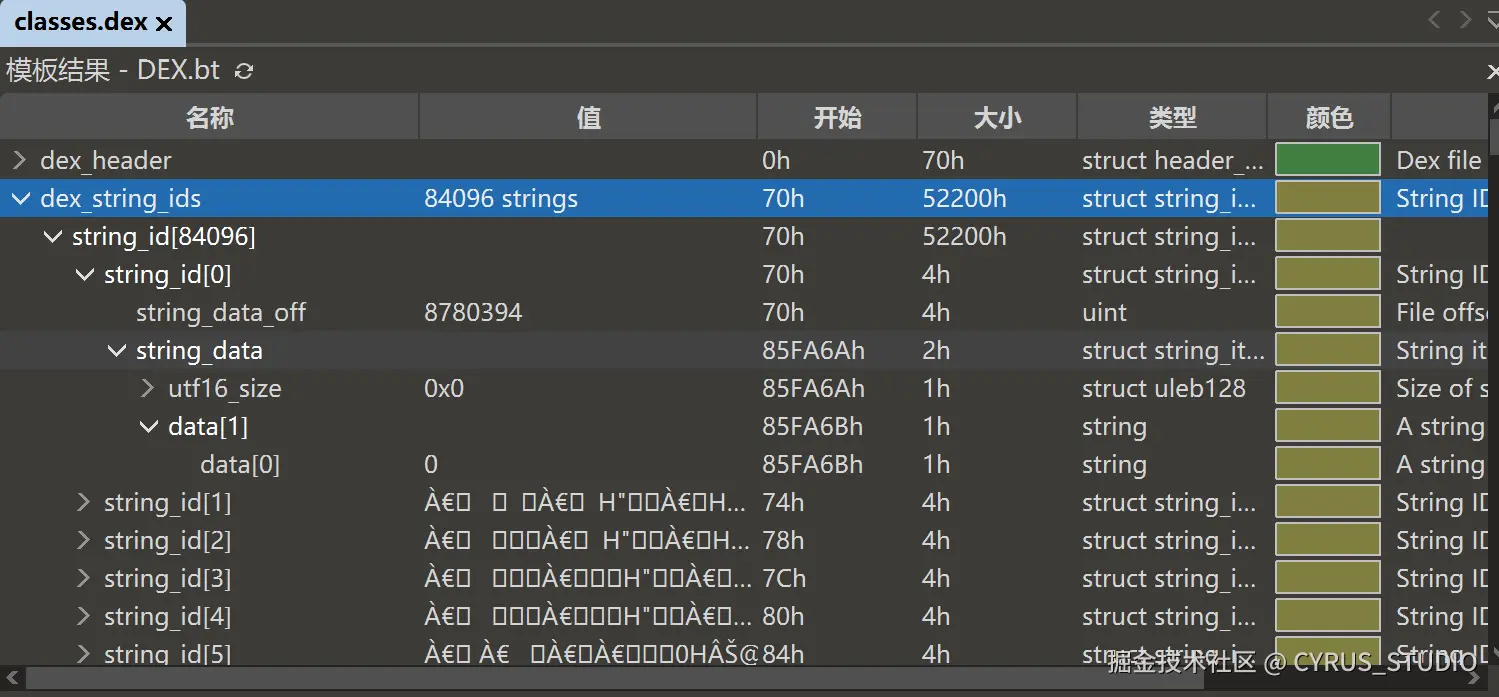Sort by the 值 column header

588,117
